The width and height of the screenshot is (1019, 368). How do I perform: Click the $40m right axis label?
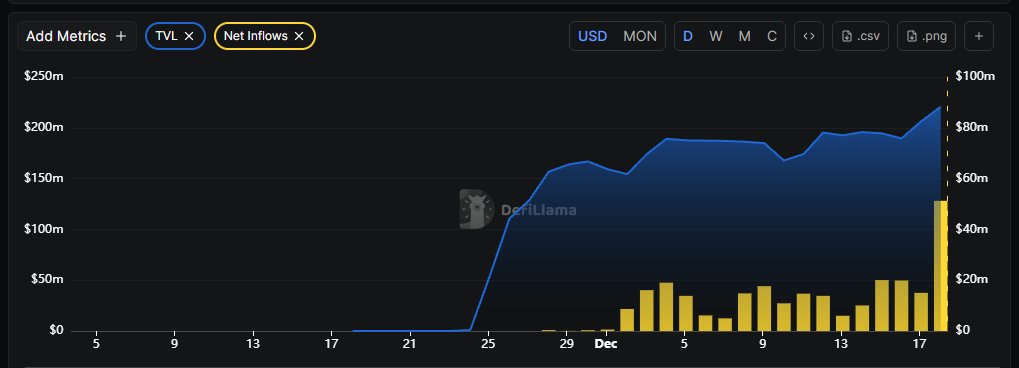tap(972, 229)
